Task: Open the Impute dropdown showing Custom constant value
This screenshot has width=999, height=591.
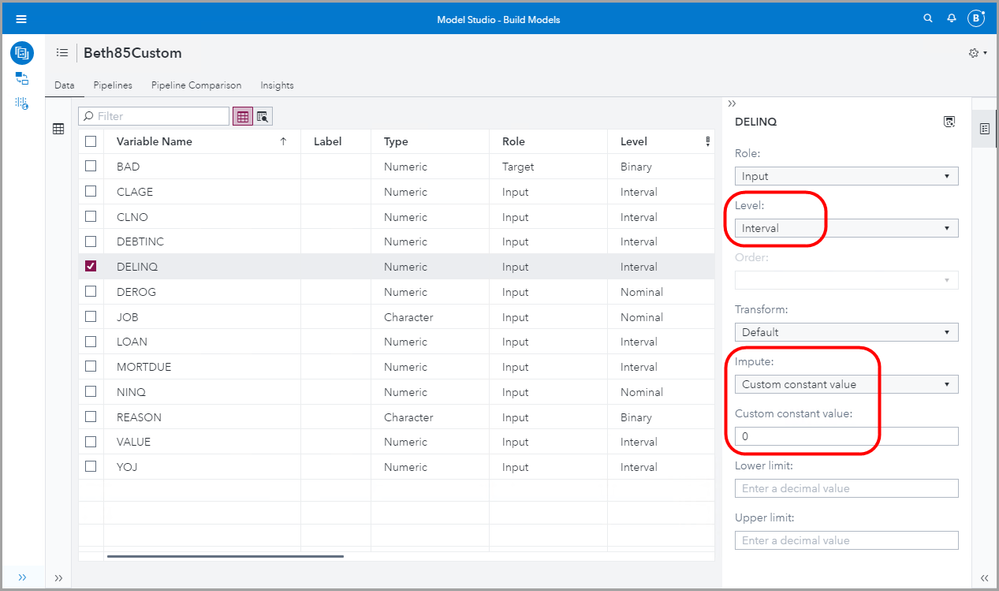Action: (846, 384)
